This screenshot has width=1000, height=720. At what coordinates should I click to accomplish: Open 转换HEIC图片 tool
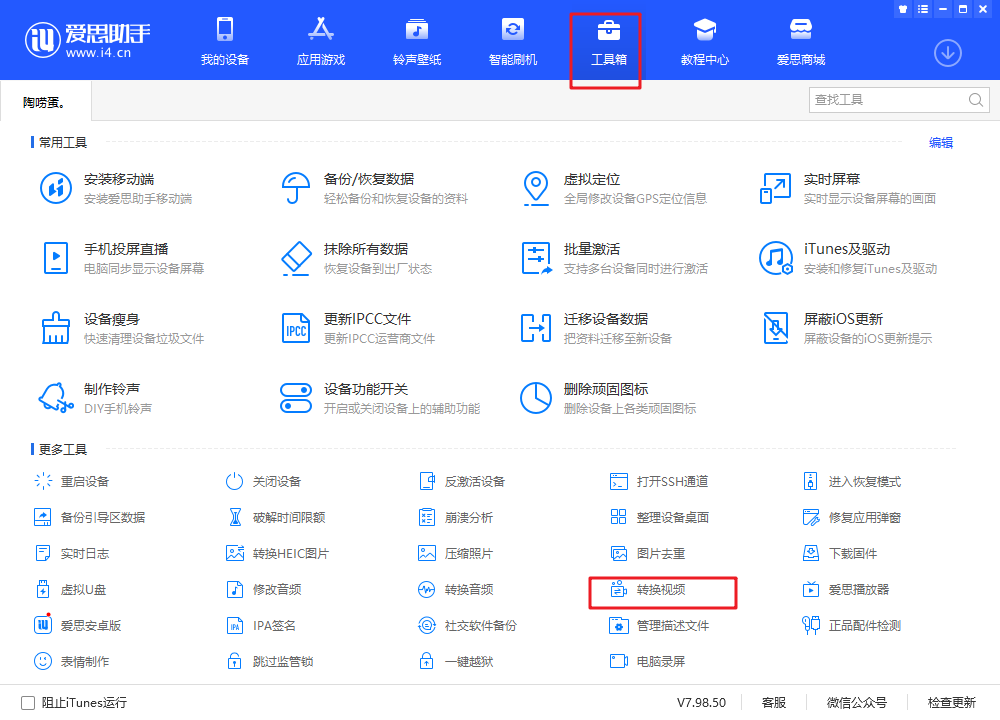(277, 554)
